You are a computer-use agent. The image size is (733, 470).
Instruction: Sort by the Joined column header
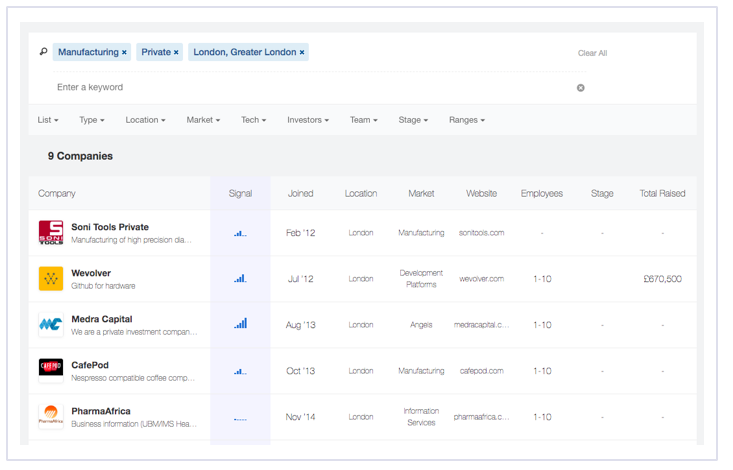(301, 194)
